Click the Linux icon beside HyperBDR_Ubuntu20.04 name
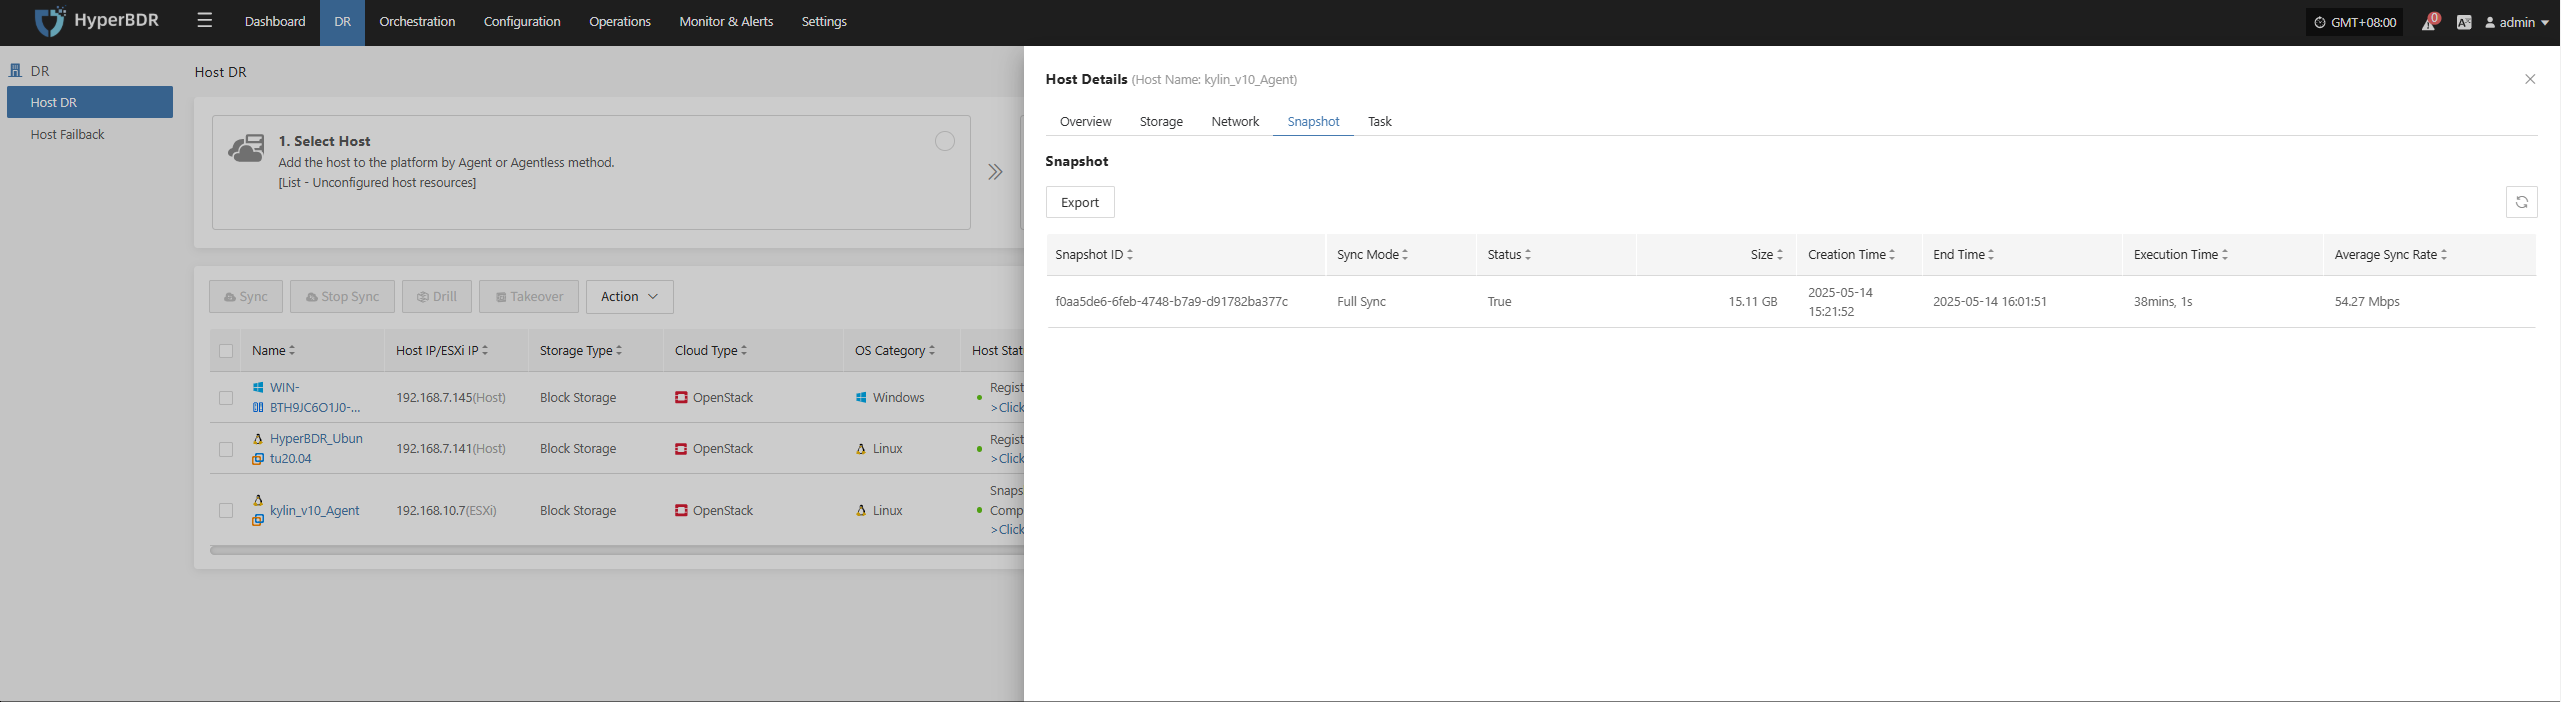The image size is (2561, 702). [x=258, y=438]
